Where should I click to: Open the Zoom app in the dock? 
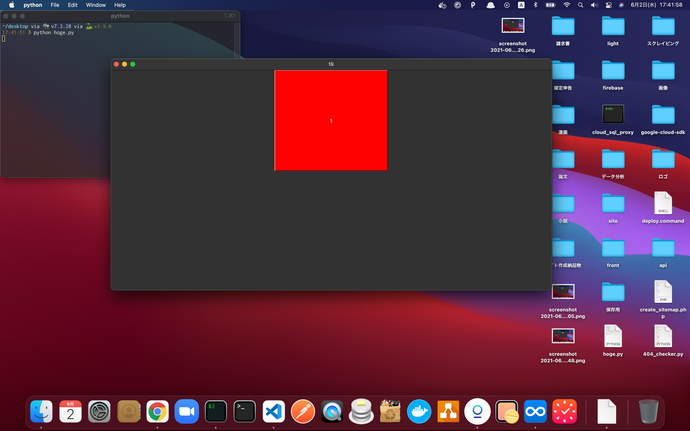pyautogui.click(x=186, y=411)
